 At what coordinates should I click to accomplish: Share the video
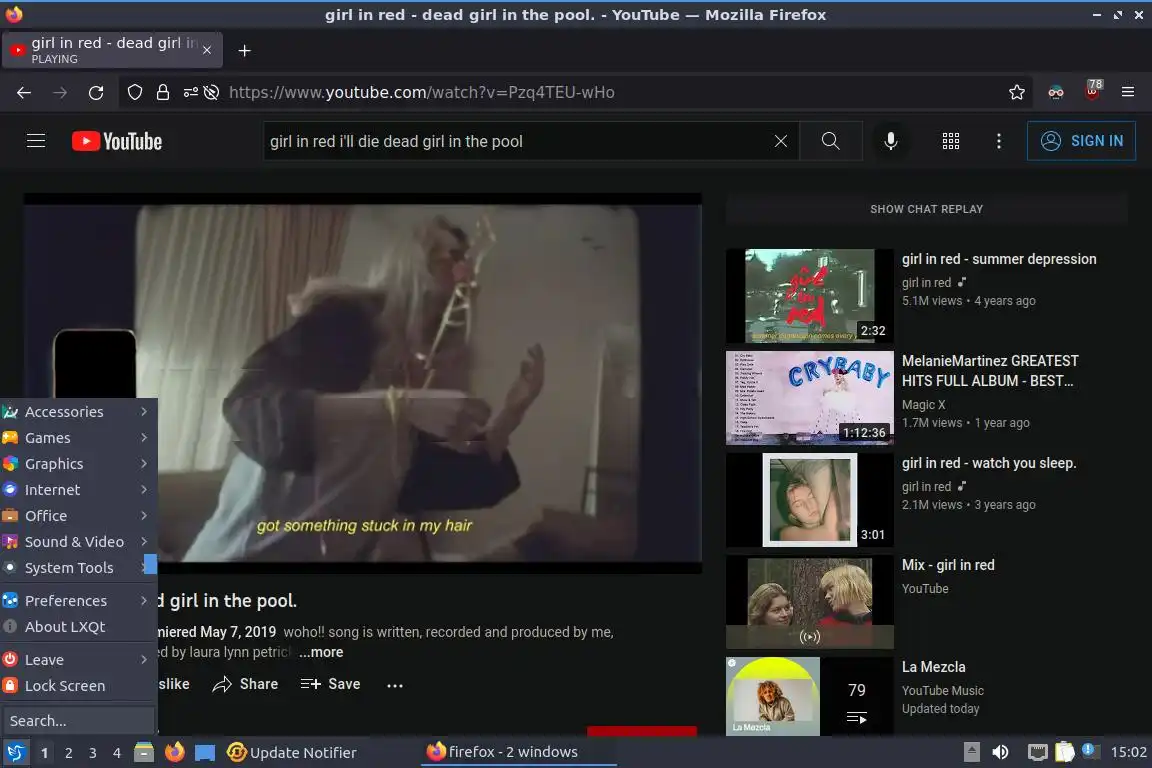coord(245,685)
